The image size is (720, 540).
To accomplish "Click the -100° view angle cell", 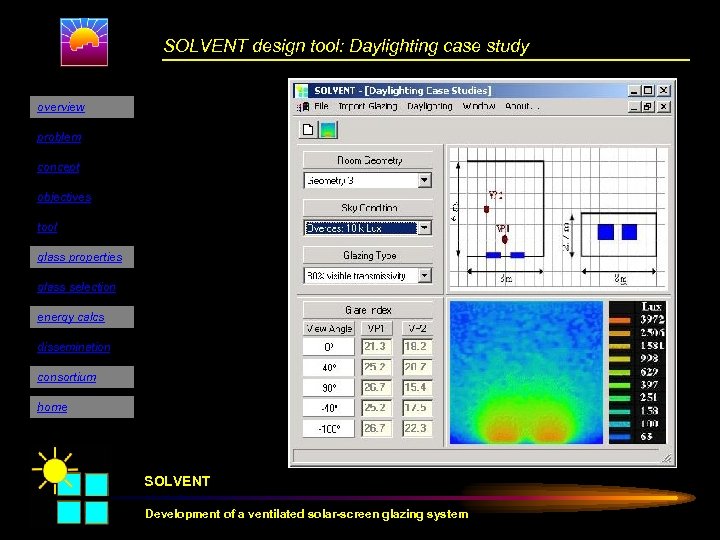I will click(x=329, y=428).
